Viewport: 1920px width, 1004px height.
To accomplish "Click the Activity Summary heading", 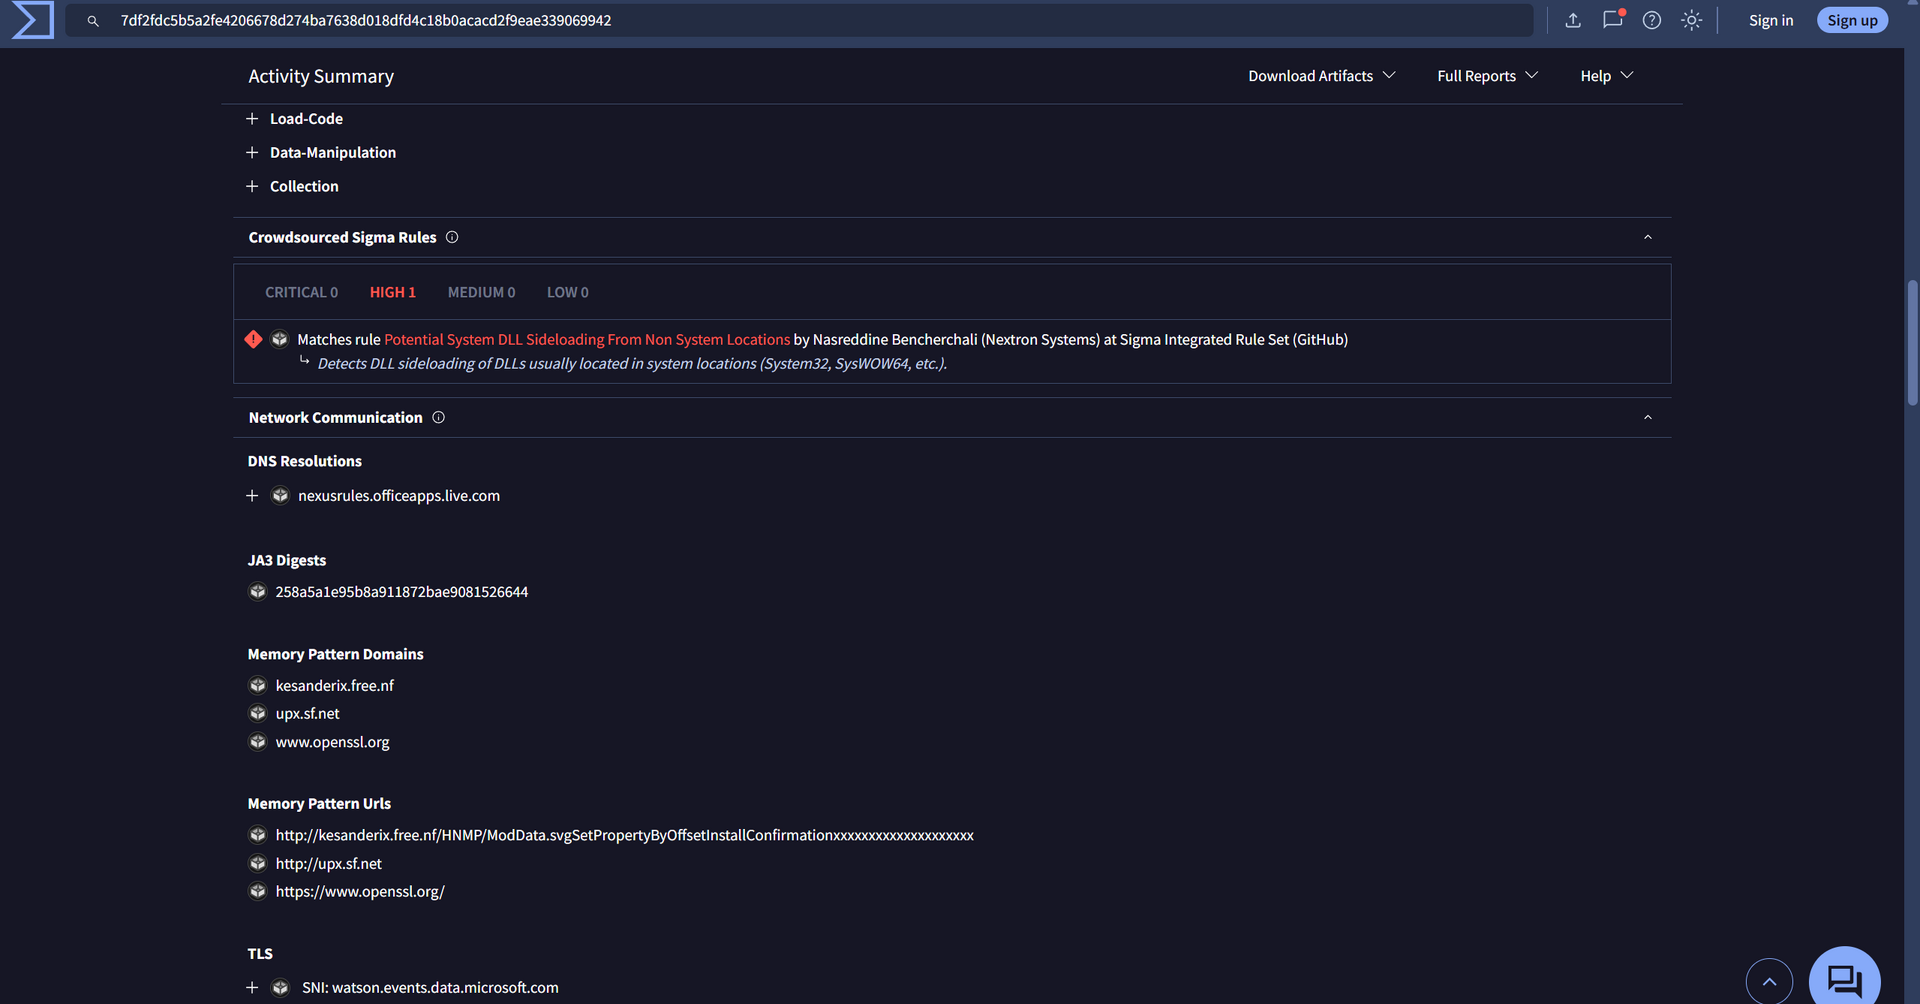I will point(321,76).
